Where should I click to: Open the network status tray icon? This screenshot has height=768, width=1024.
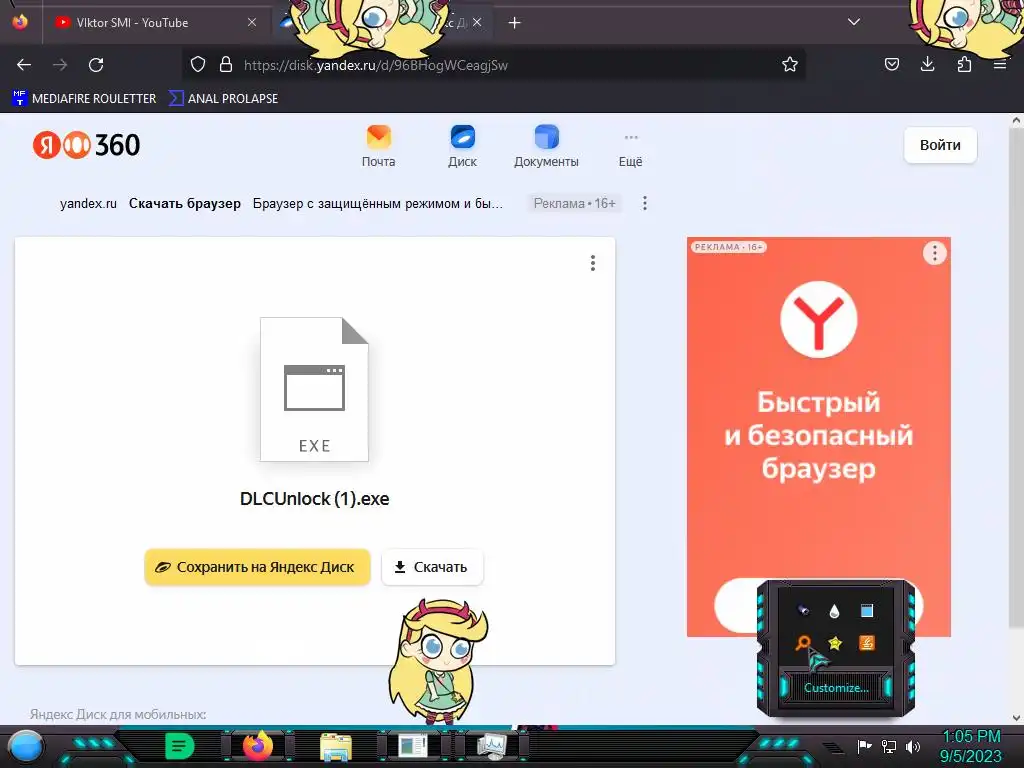(x=889, y=746)
